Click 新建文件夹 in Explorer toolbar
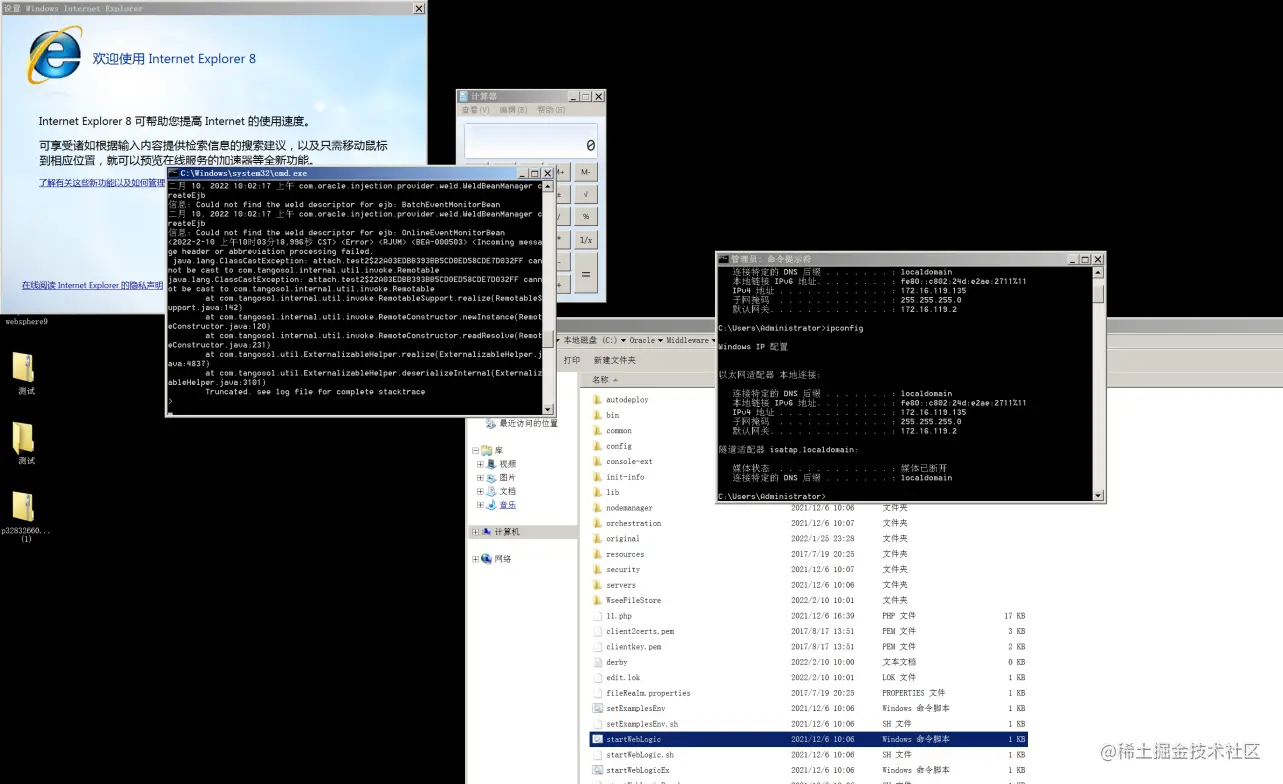Screen dimensions: 1283x784 [x=614, y=360]
